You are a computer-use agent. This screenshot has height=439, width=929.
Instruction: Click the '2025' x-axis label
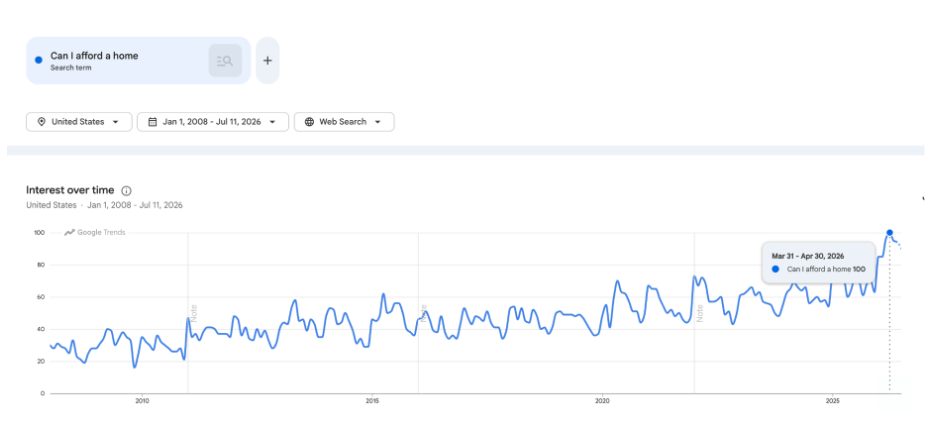(x=832, y=401)
